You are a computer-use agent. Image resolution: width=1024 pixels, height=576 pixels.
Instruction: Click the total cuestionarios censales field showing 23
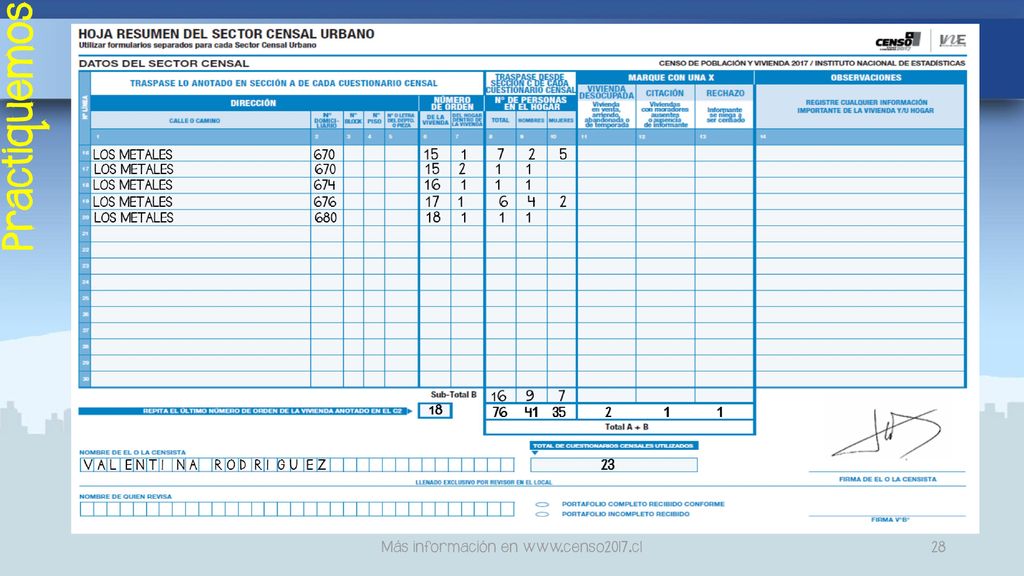614,465
